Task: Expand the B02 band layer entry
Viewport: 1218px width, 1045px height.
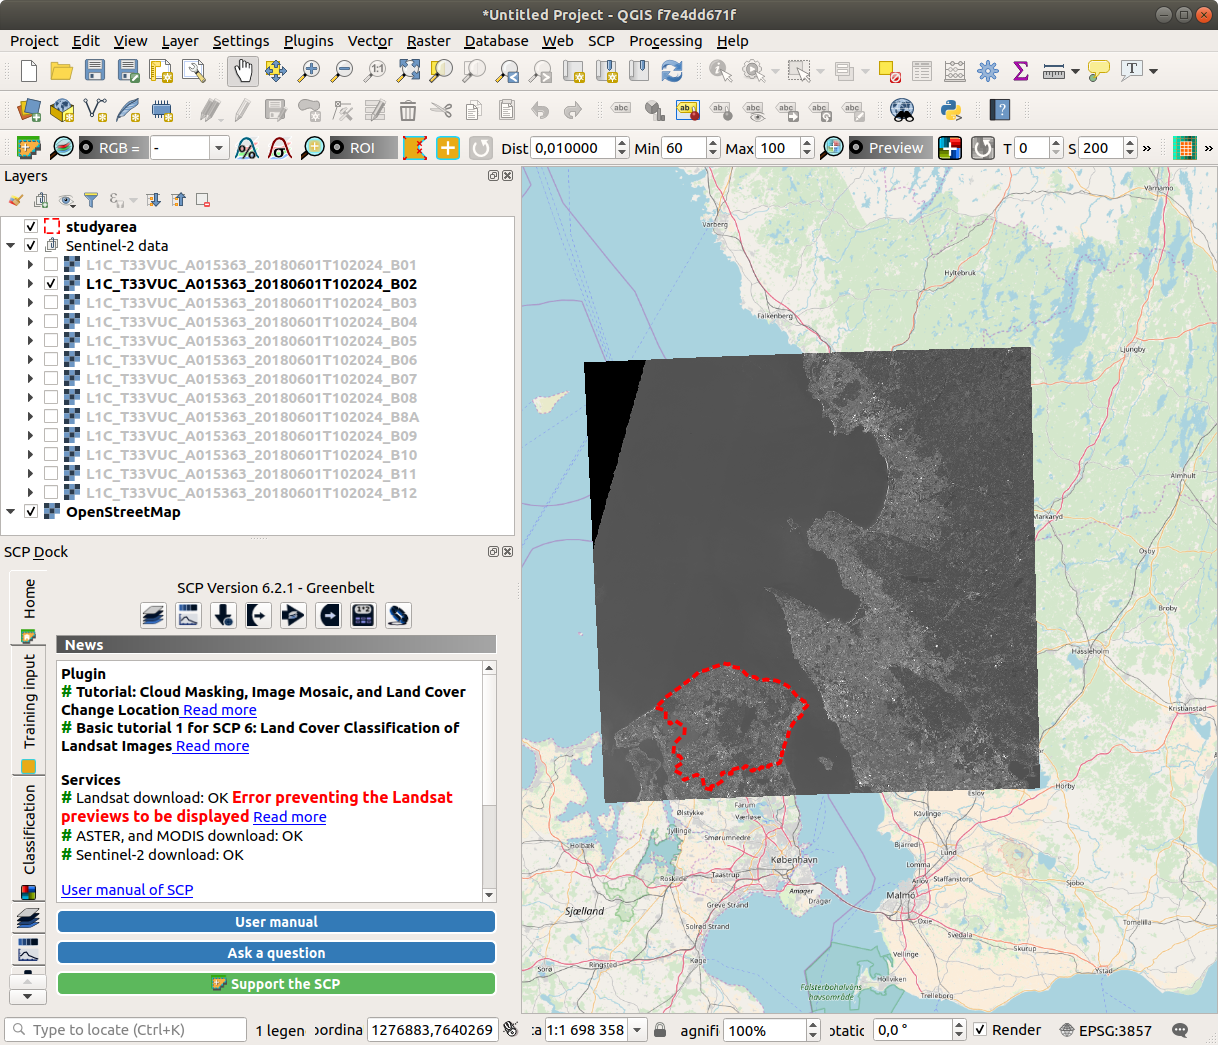Action: [x=31, y=284]
